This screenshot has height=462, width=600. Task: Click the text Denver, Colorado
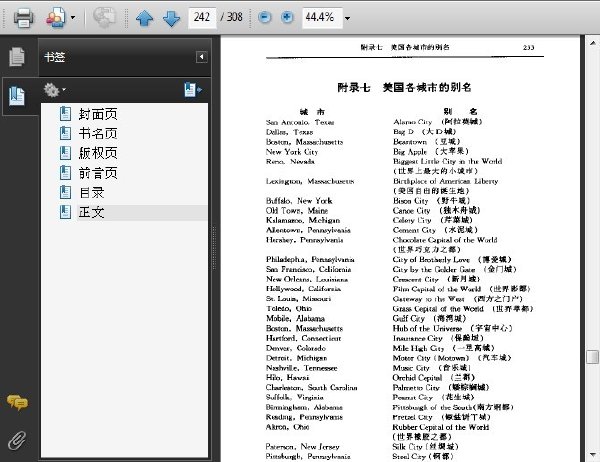coord(296,348)
